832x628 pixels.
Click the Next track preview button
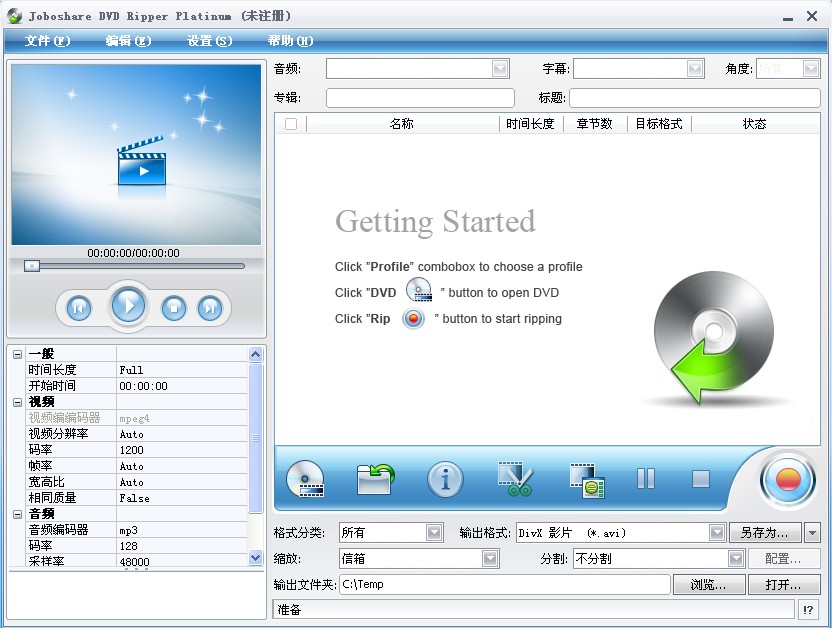pyautogui.click(x=210, y=308)
